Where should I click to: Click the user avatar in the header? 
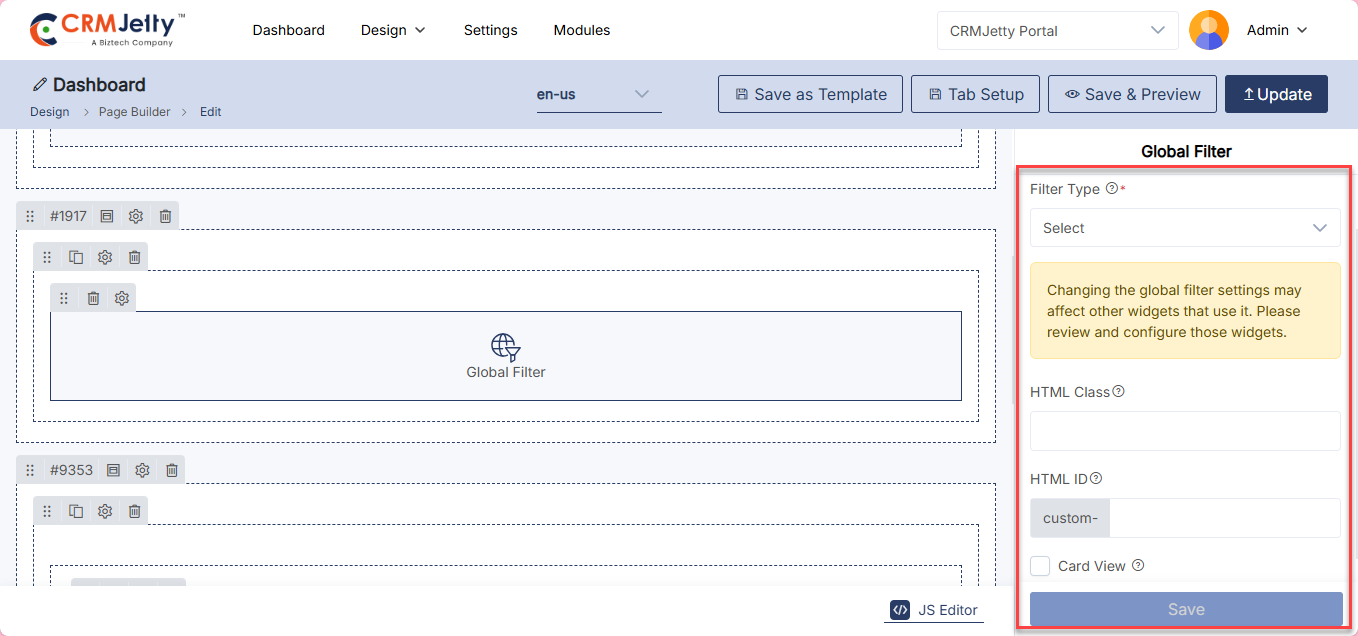pos(1208,30)
